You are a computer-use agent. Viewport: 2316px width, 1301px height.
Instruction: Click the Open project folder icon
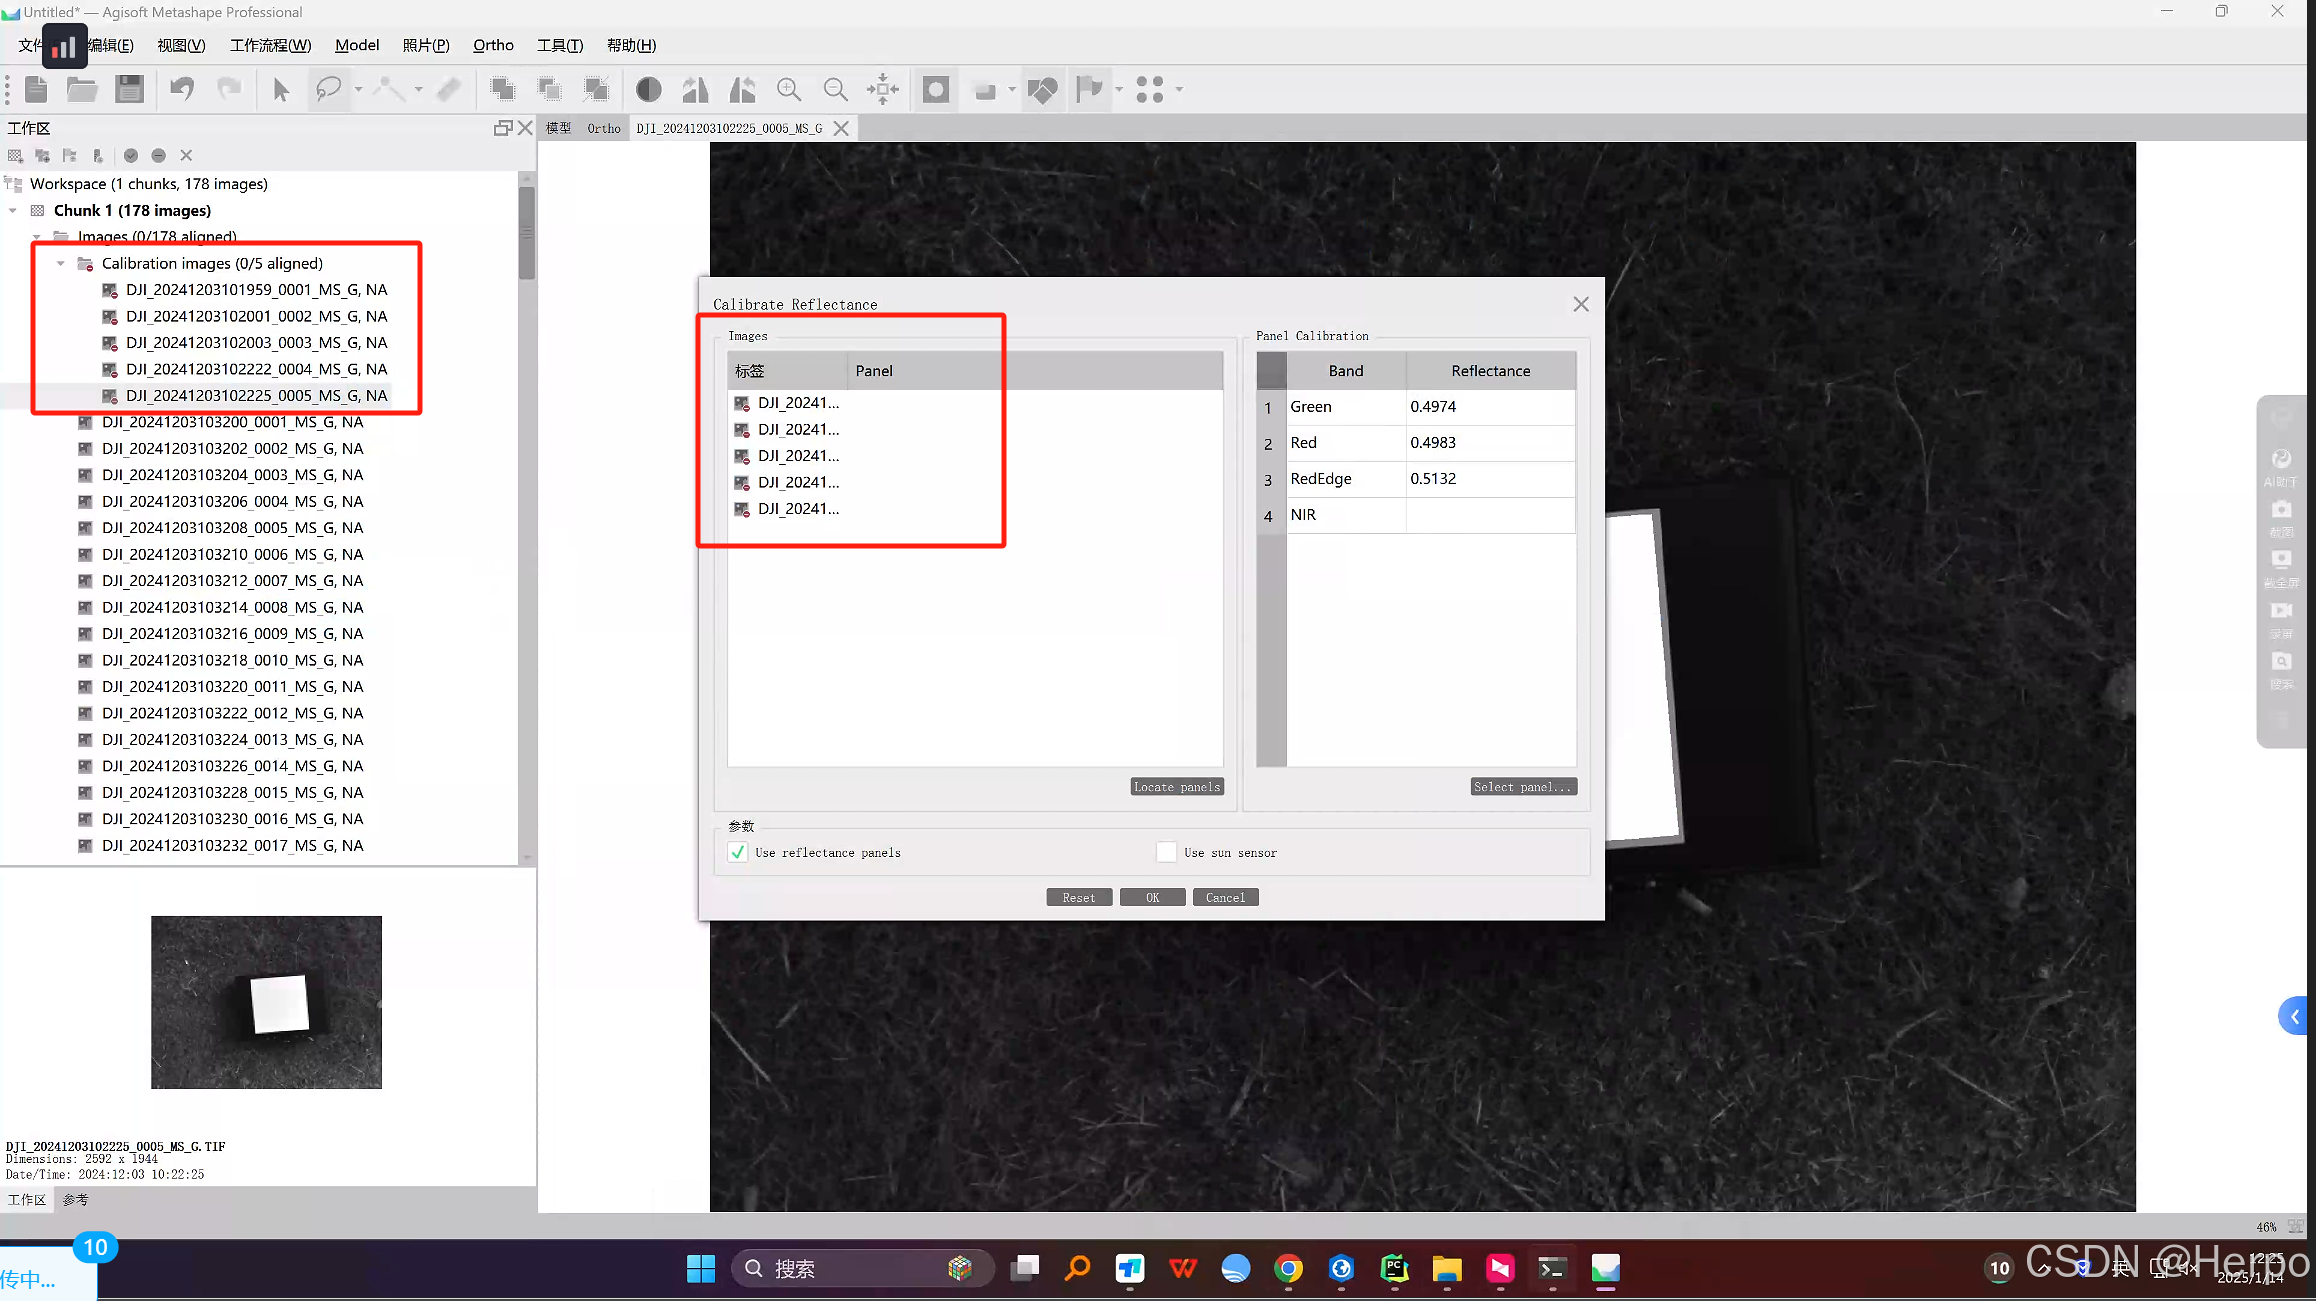82,89
